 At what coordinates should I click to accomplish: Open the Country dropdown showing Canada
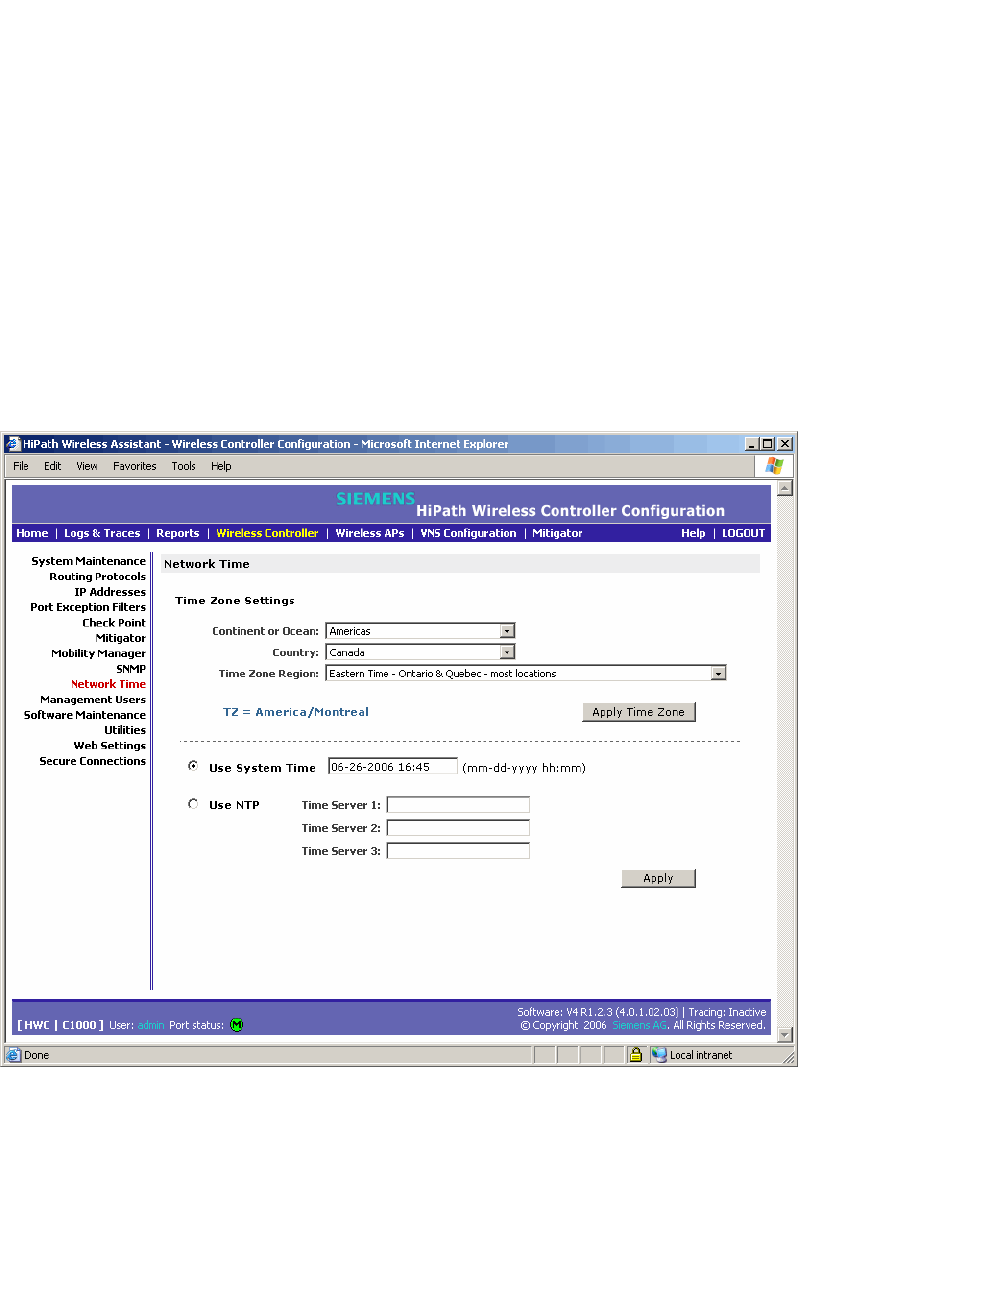coord(420,652)
